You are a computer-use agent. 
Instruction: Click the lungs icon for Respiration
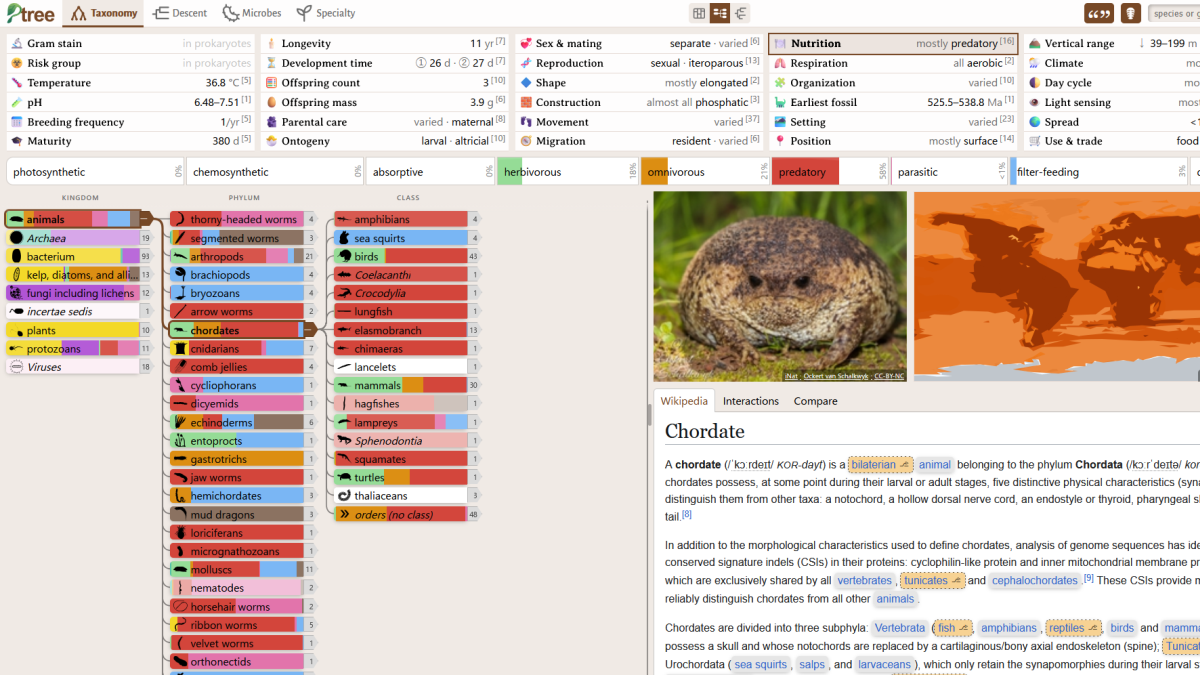(x=781, y=63)
